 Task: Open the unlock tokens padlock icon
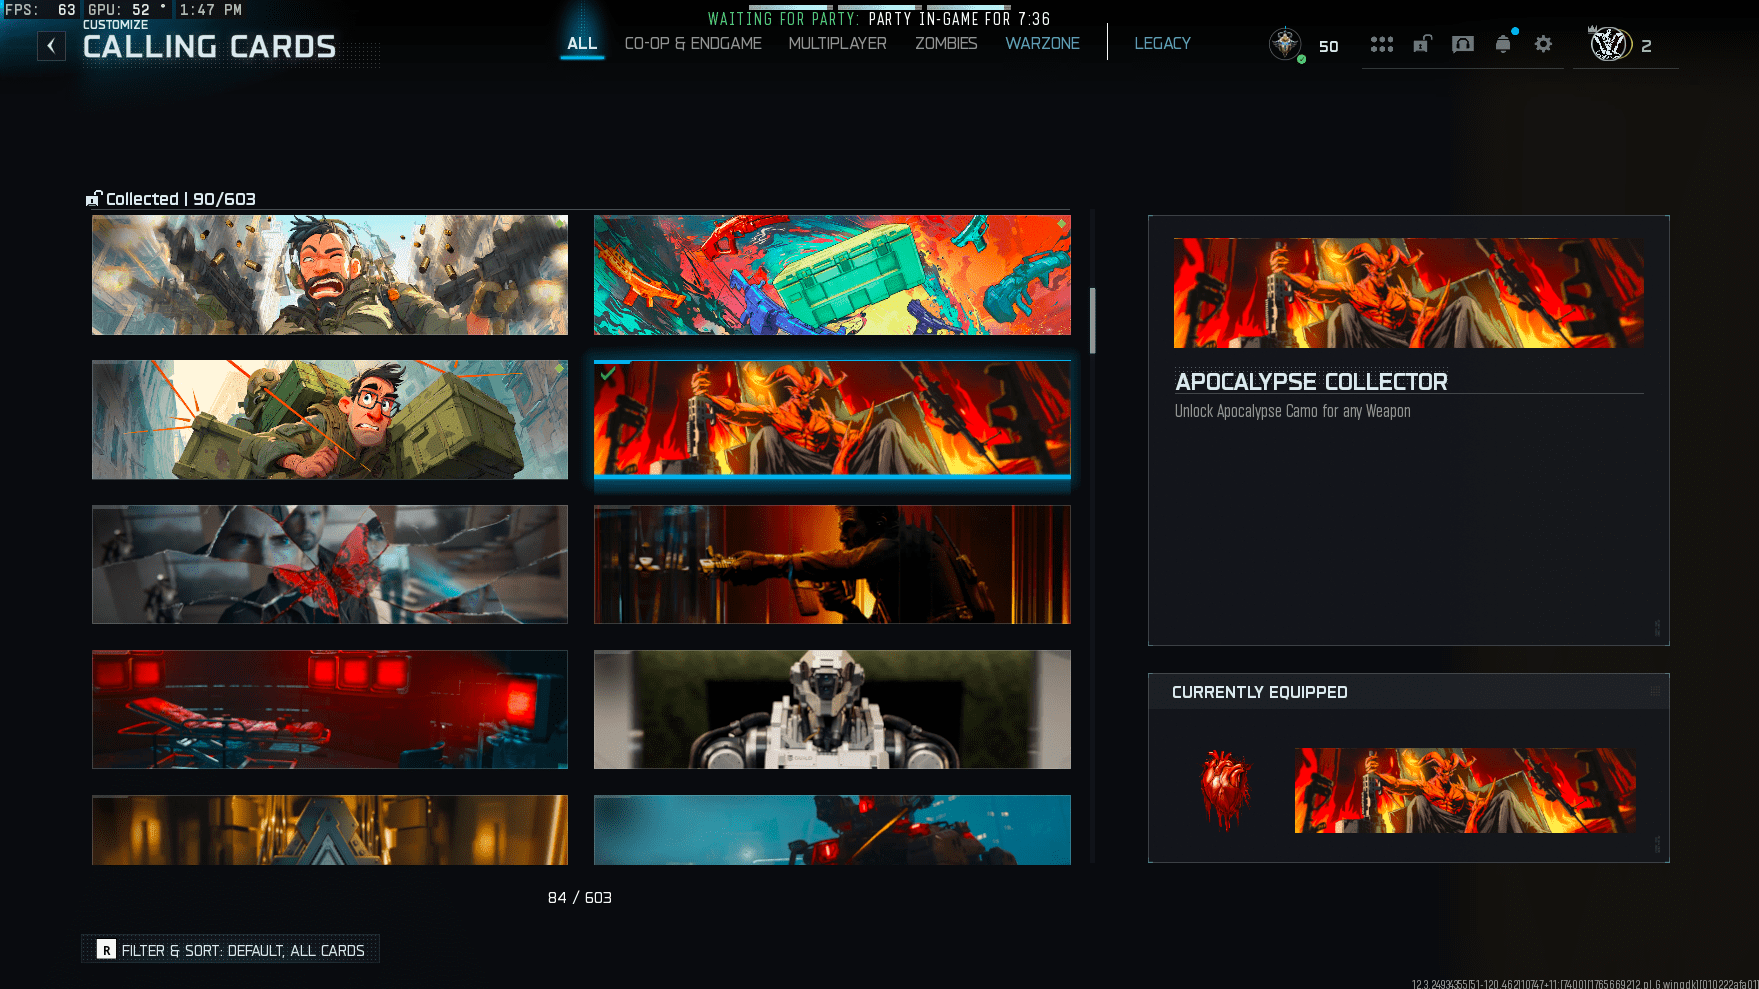[x=1422, y=44]
